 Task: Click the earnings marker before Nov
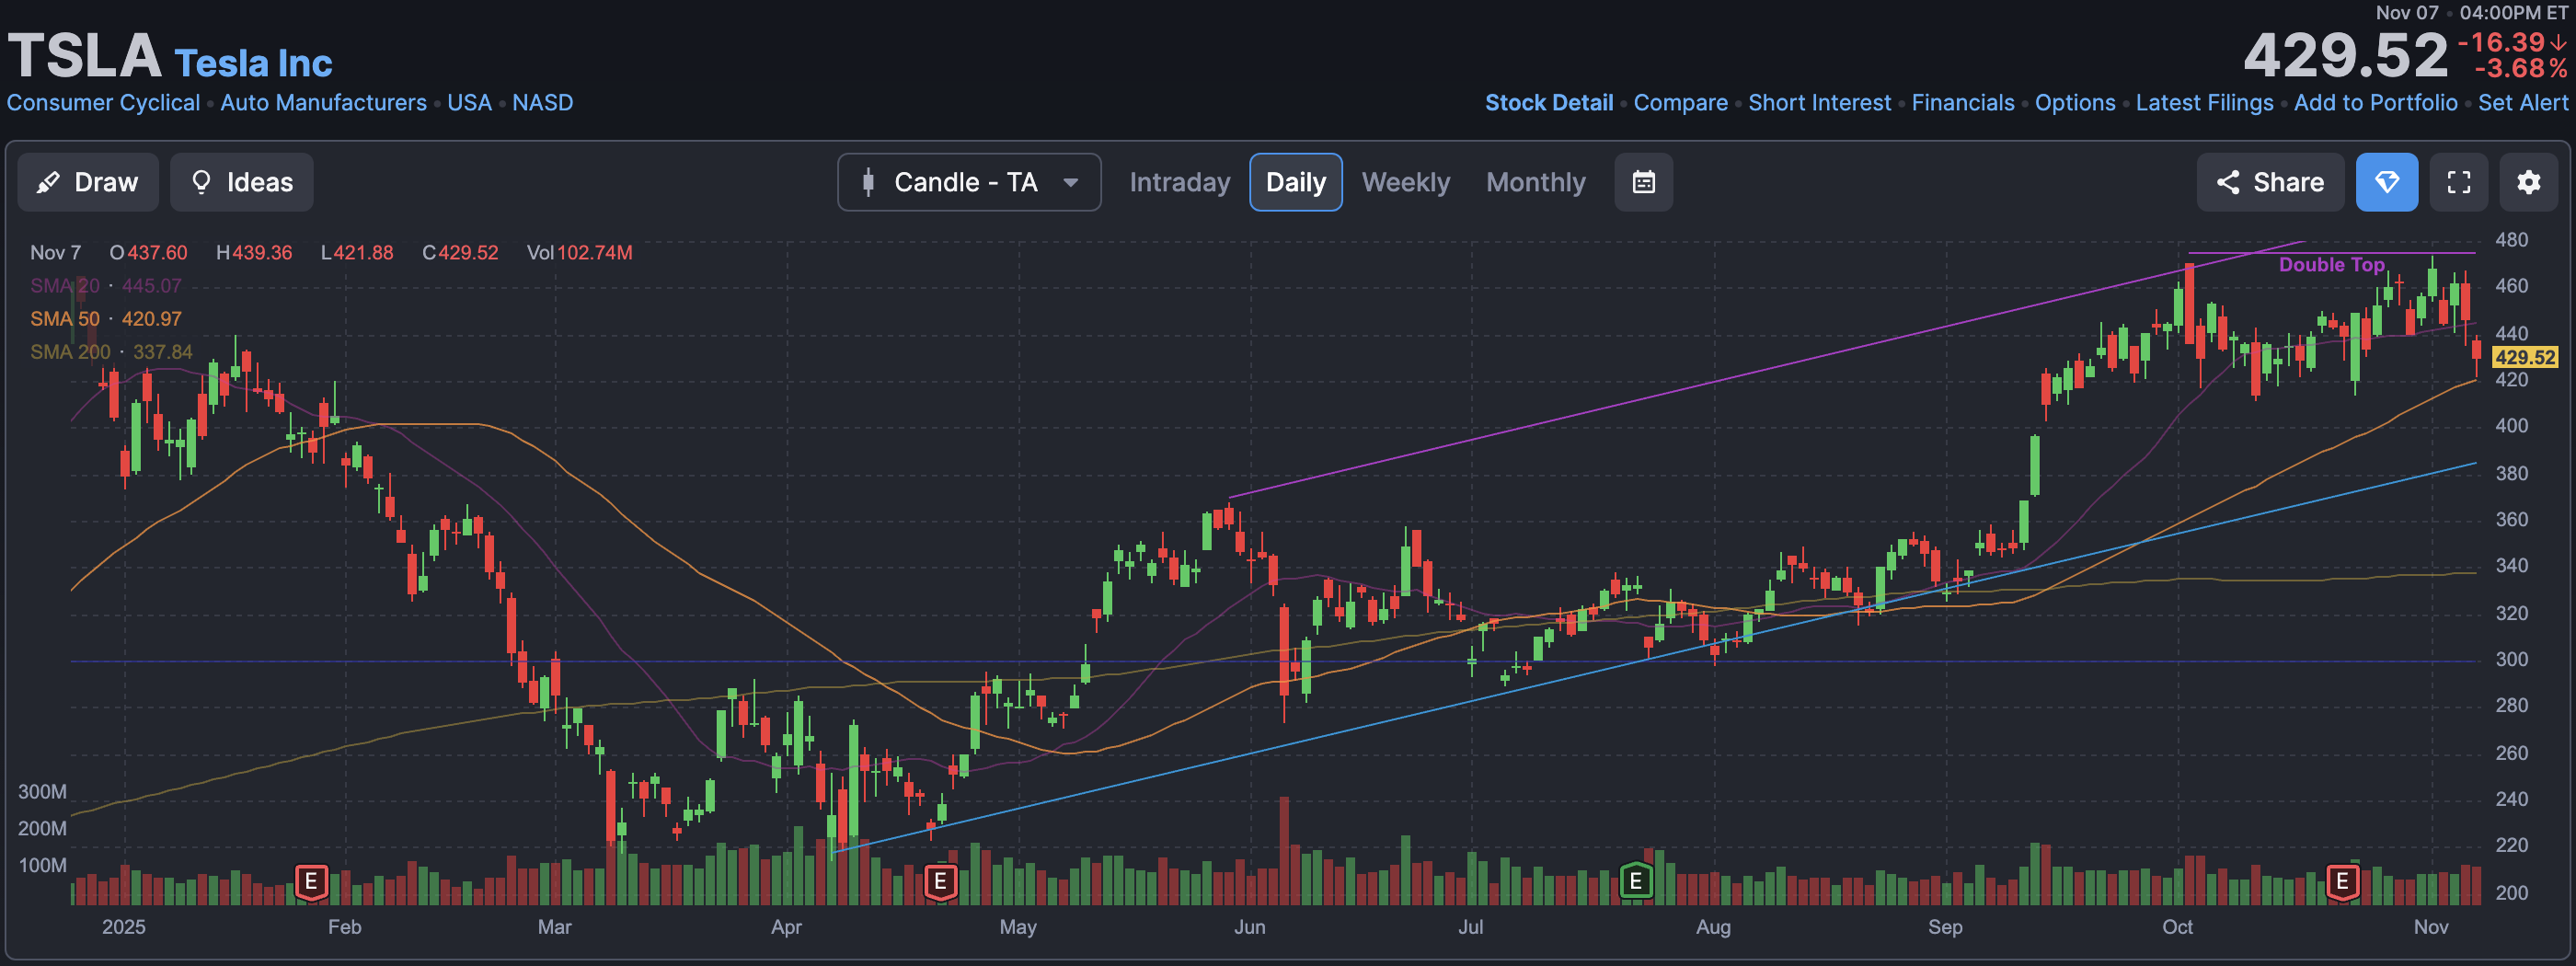(2342, 881)
